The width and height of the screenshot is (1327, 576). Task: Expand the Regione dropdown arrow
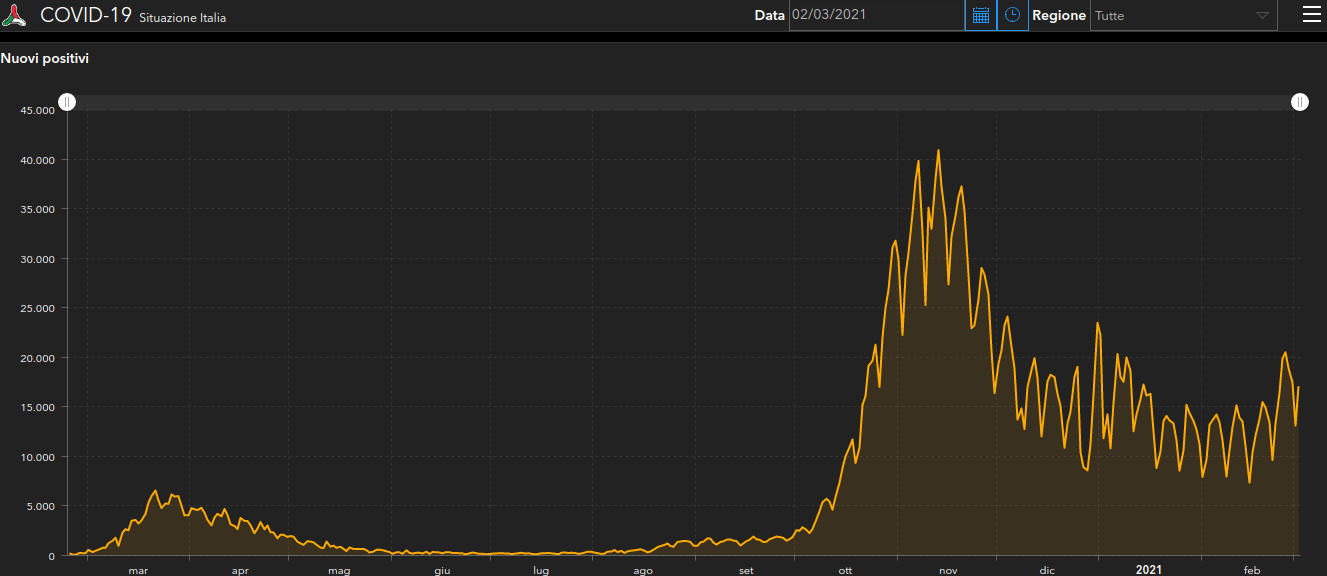click(1262, 16)
